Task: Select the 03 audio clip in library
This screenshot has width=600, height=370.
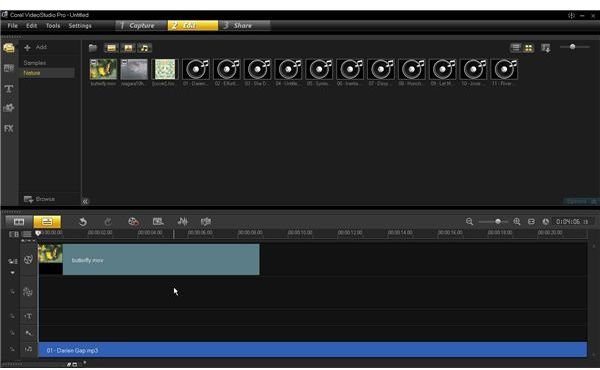Action: point(258,69)
